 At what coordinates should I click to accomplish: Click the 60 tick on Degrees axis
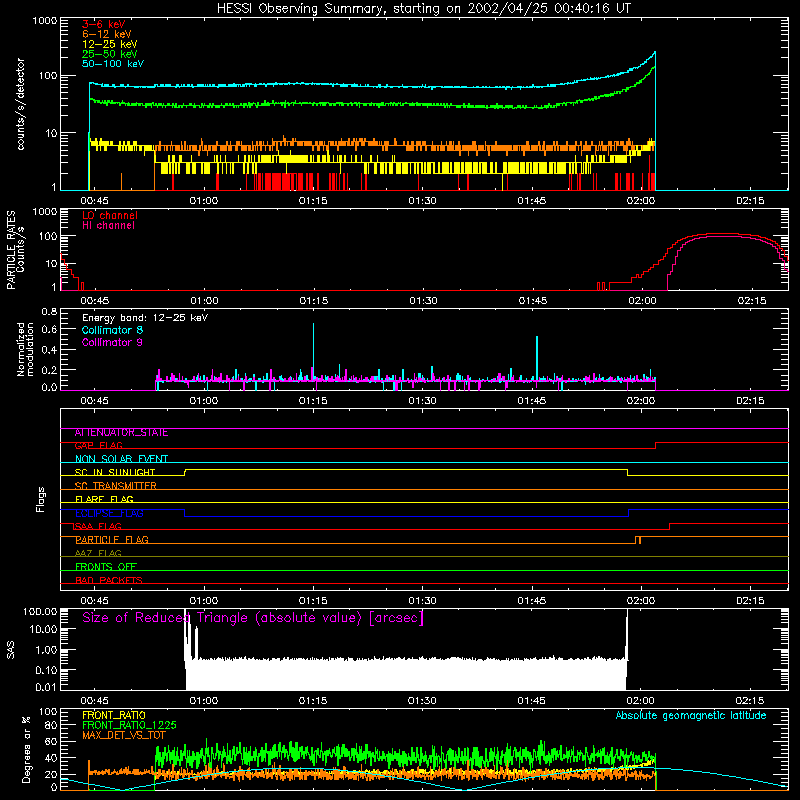pos(51,741)
